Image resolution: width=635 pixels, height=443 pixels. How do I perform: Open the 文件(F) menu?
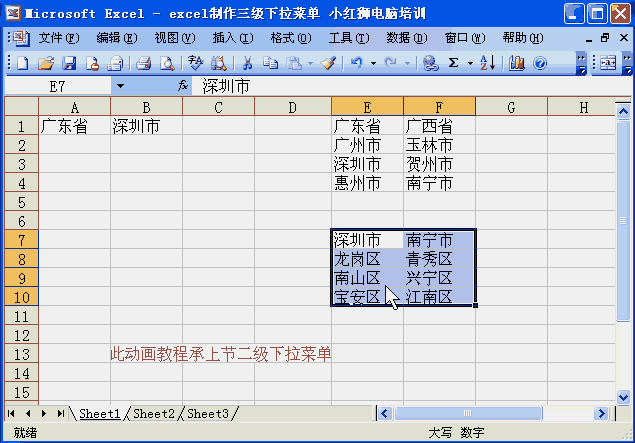(59, 38)
